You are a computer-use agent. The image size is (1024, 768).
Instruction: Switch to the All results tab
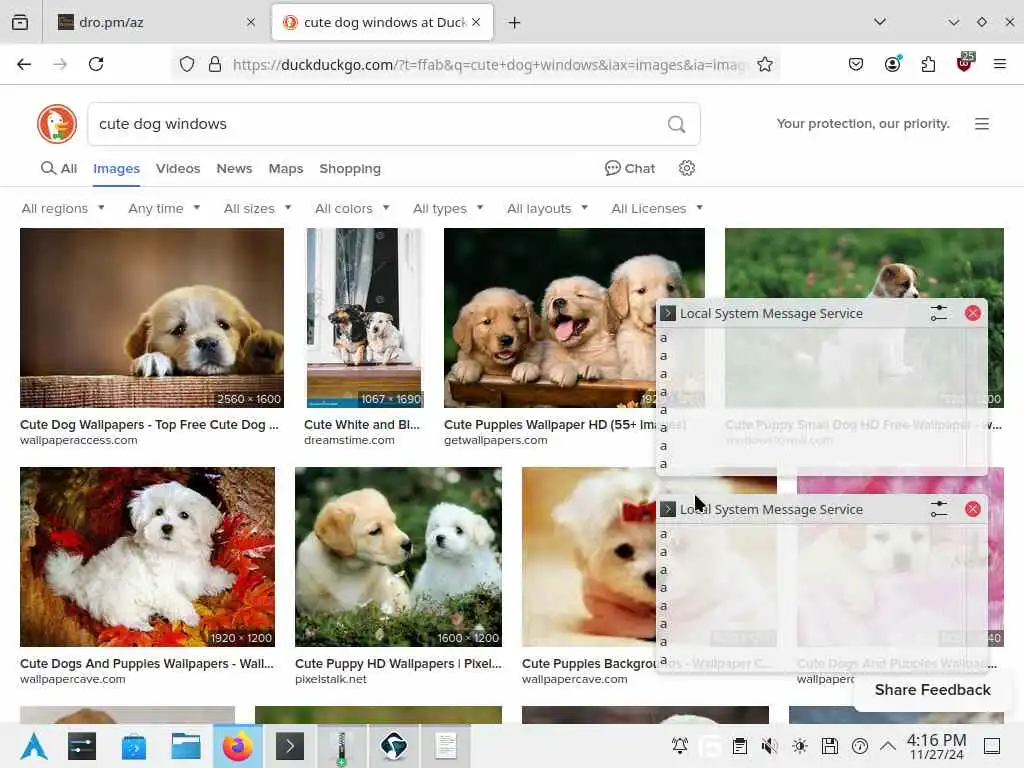59,168
